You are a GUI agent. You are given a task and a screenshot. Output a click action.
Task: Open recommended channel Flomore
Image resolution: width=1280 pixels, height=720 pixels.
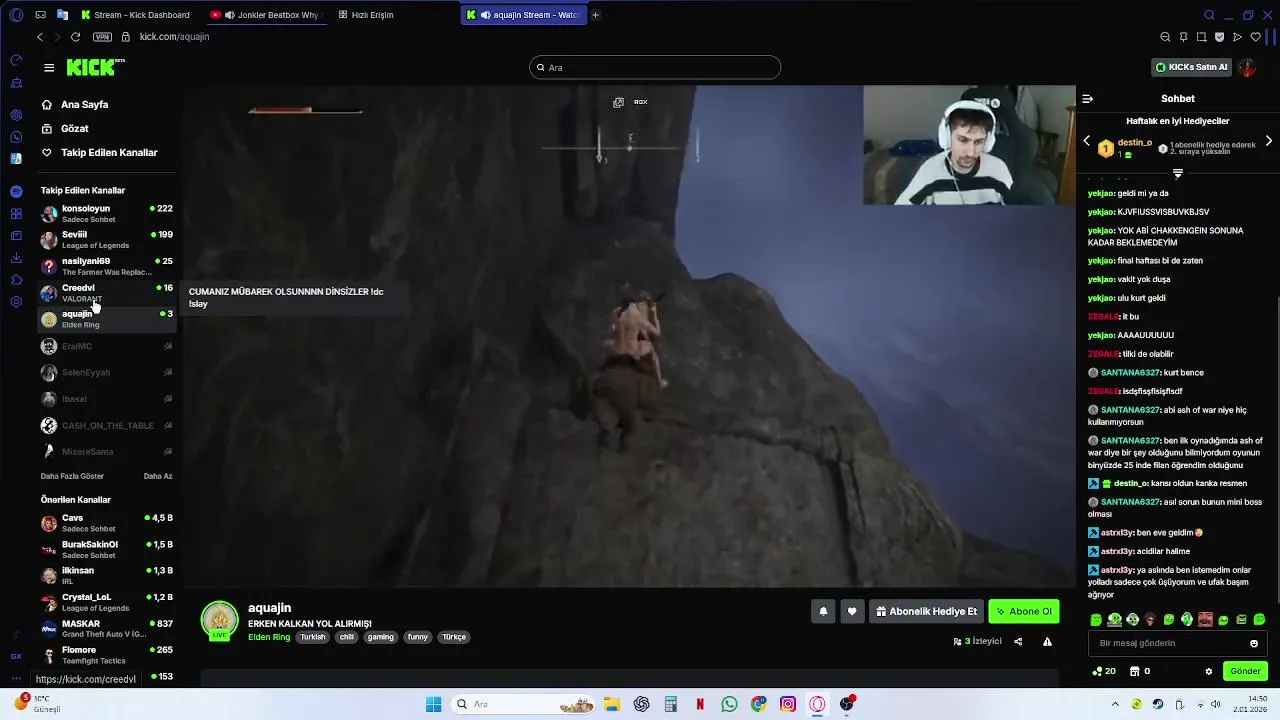[107, 654]
